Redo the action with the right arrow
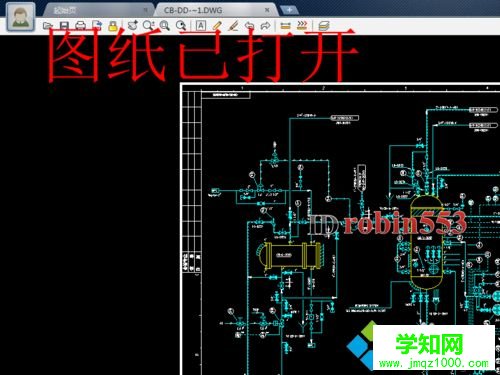This screenshot has width=500, height=375. (x=265, y=25)
